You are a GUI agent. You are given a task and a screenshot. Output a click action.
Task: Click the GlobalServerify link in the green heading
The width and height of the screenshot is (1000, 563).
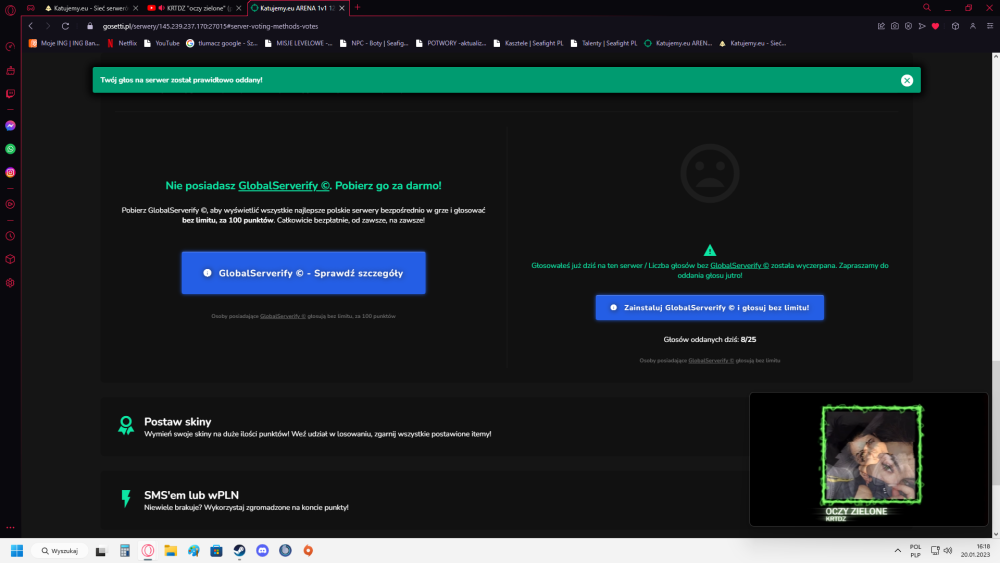click(x=284, y=186)
